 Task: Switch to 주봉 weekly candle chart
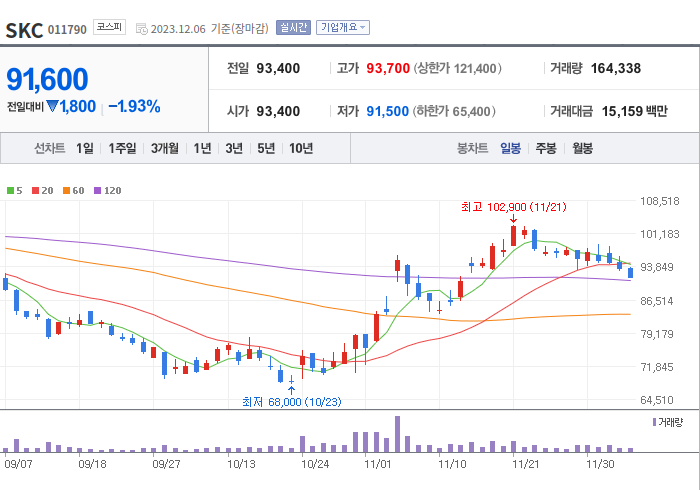(x=546, y=148)
